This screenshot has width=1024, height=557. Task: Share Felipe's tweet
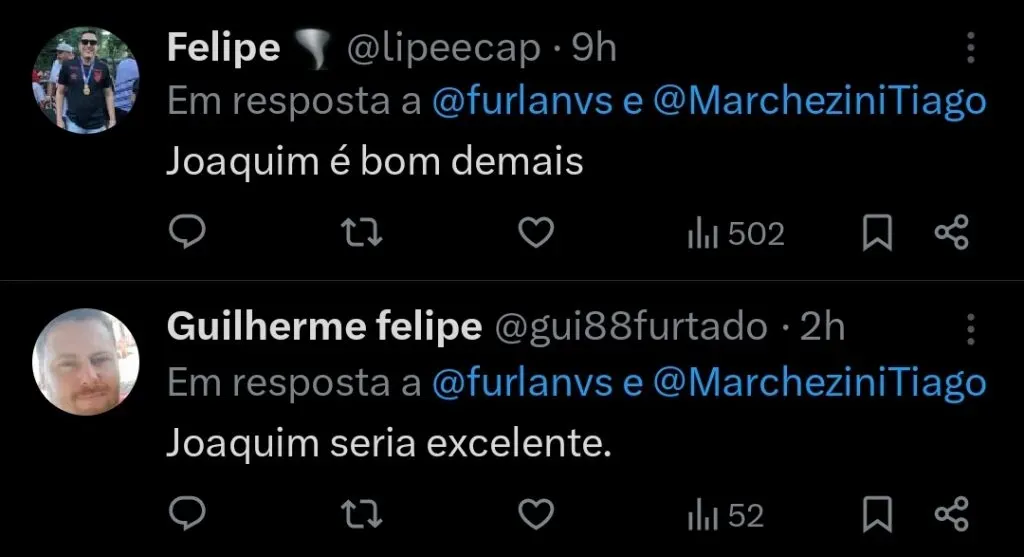coord(951,233)
